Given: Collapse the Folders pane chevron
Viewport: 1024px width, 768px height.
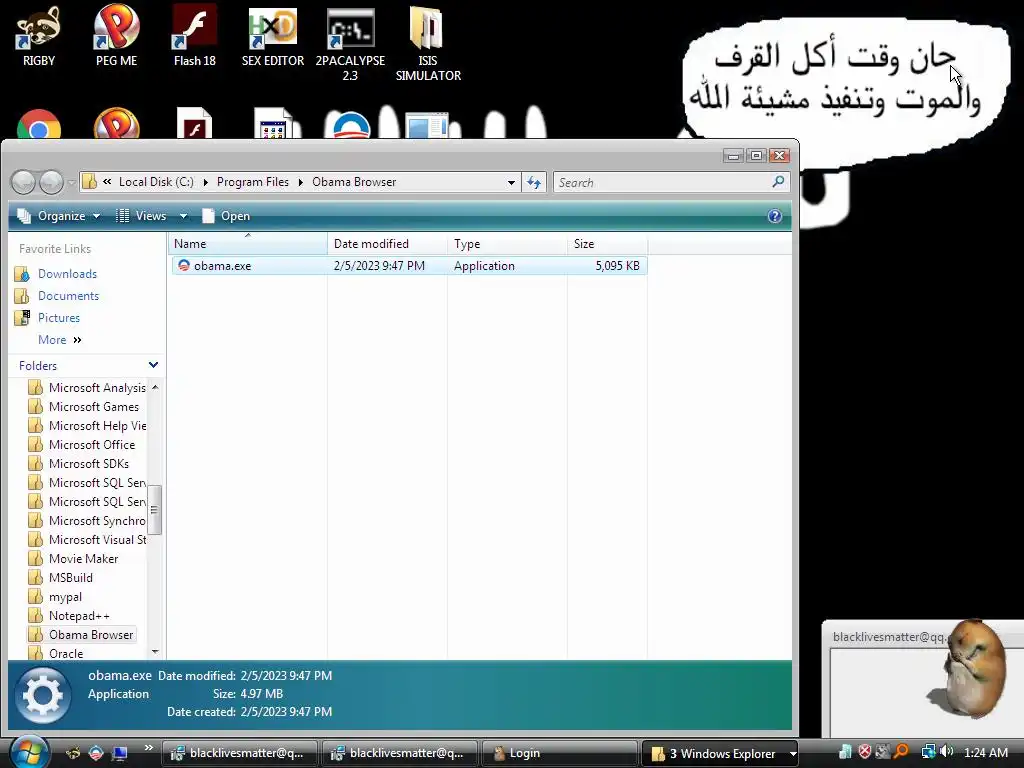Looking at the screenshot, I should coord(153,365).
